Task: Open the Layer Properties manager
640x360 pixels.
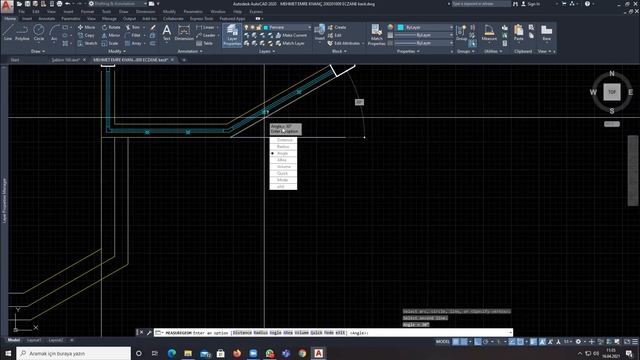Action: 232,35
